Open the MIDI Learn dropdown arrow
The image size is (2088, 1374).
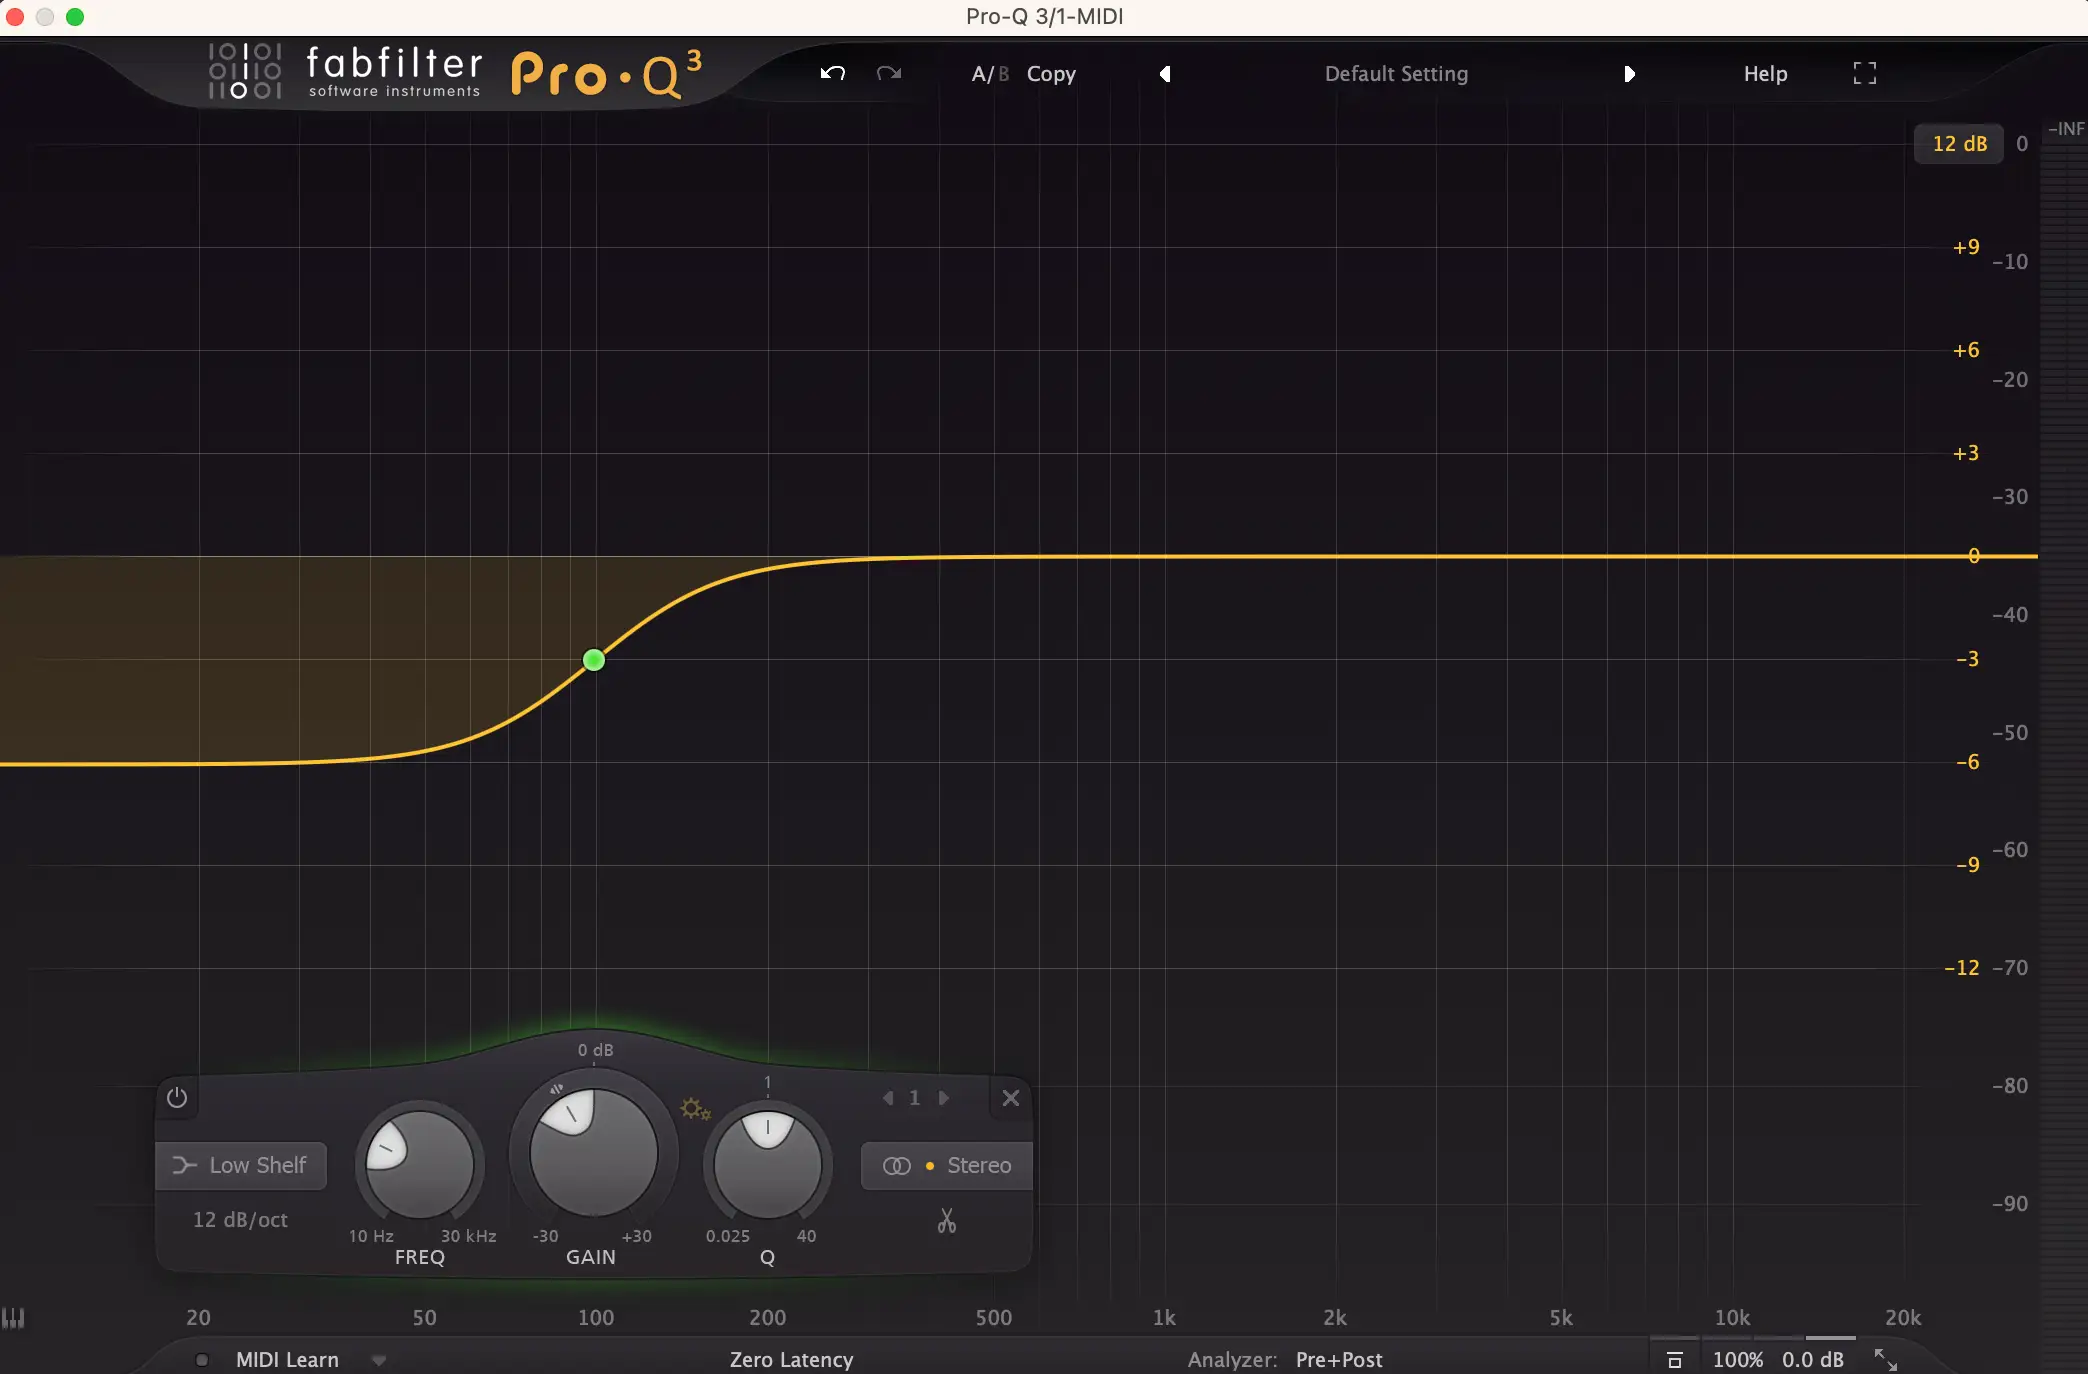coord(379,1360)
